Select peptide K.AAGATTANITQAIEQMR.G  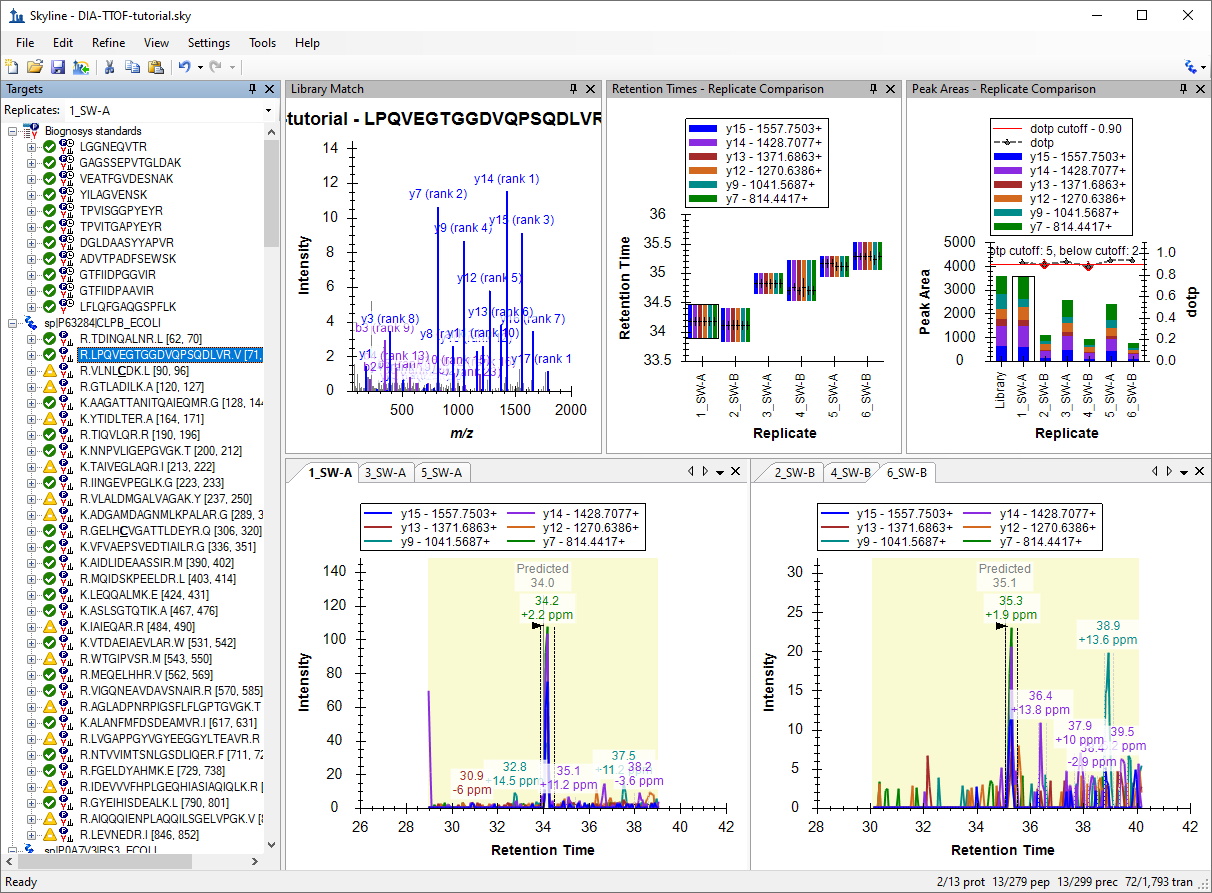pos(171,403)
